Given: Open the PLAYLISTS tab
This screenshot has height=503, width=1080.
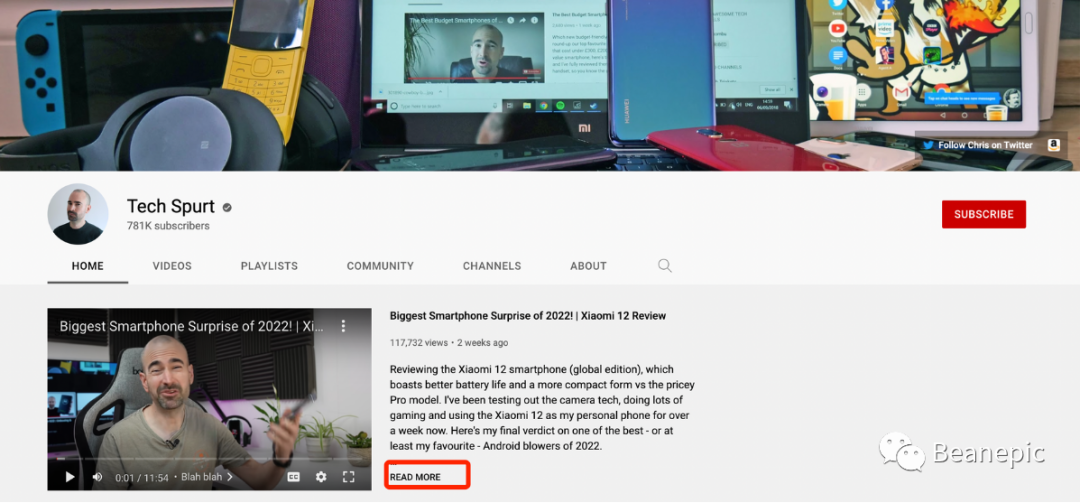Looking at the screenshot, I should point(269,266).
